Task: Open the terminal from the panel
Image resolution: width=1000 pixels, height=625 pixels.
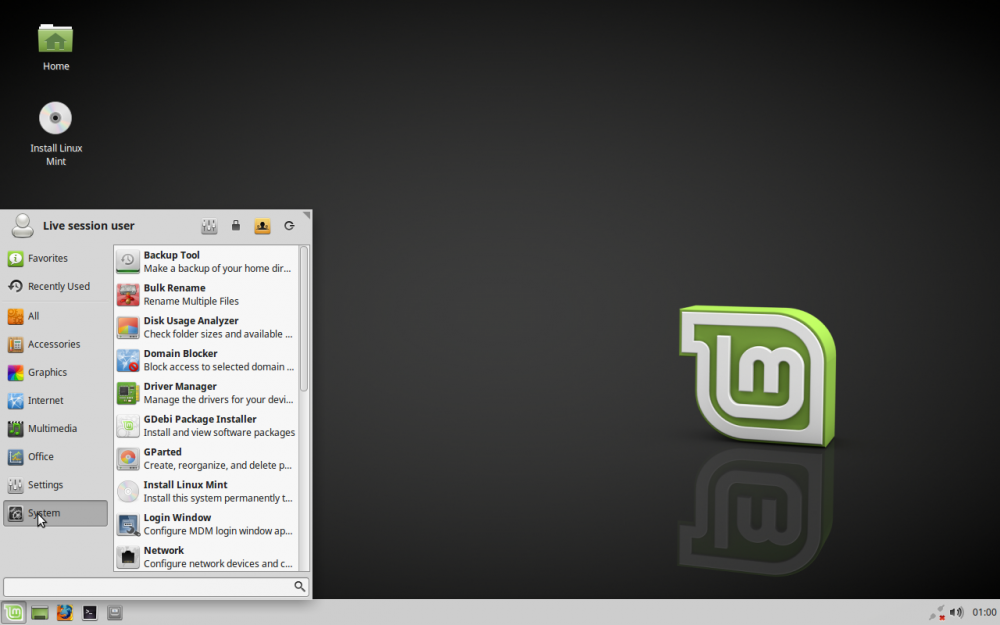Action: coord(90,613)
